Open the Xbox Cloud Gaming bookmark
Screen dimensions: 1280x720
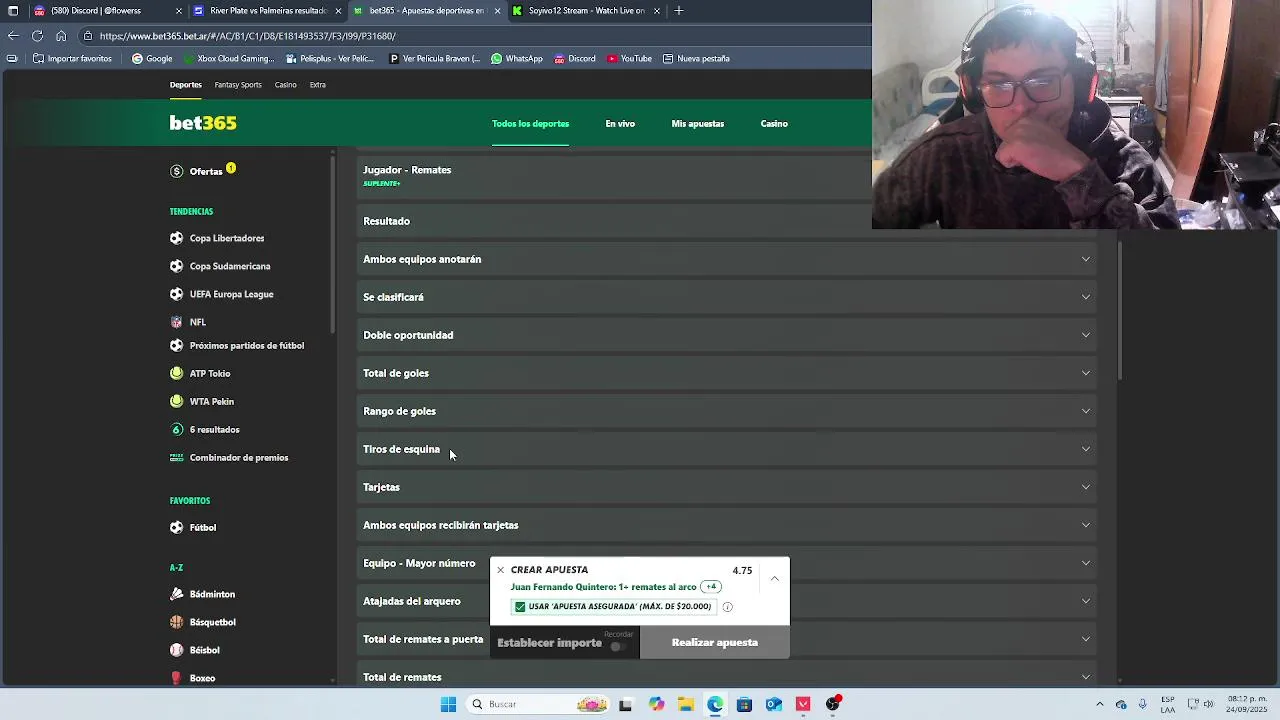(229, 58)
